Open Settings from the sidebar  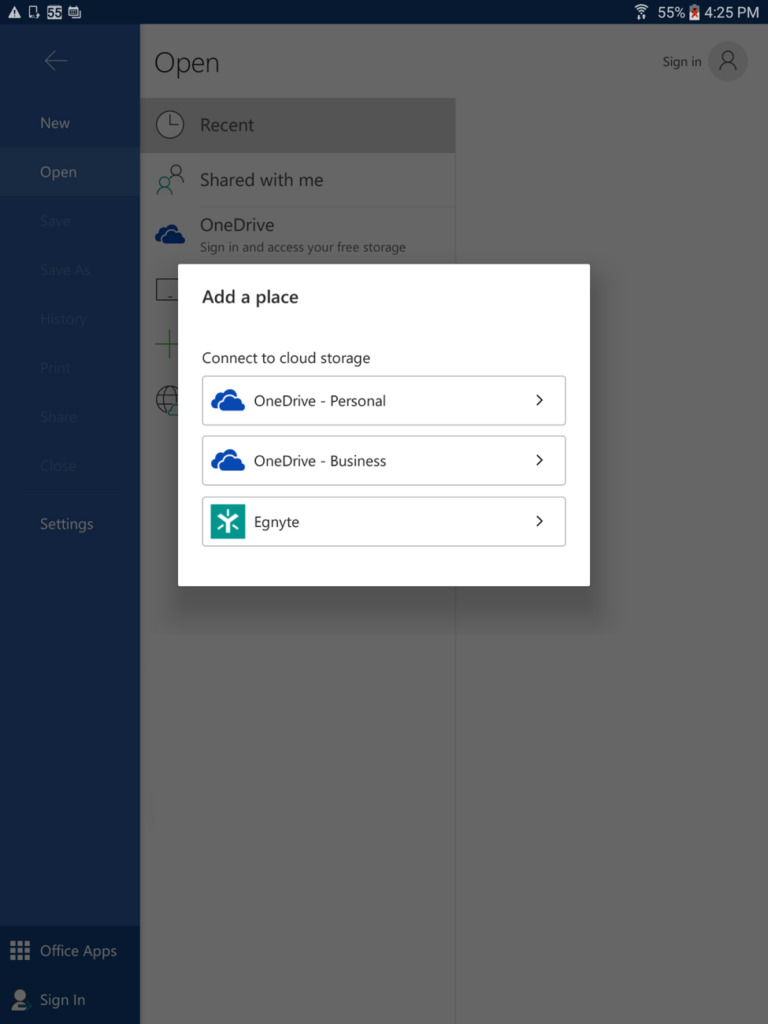coord(66,524)
